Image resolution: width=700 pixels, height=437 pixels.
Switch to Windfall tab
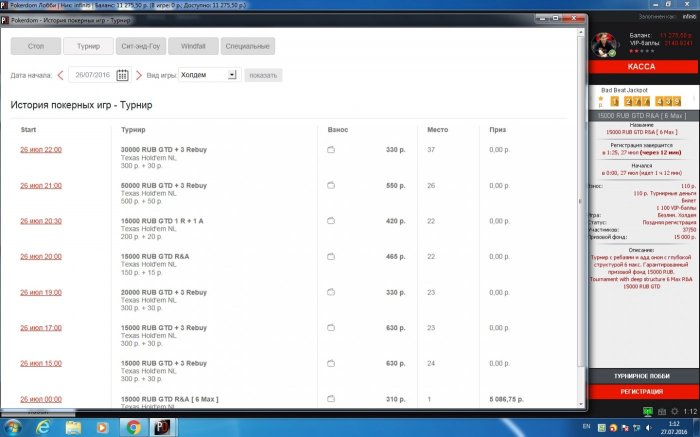(x=193, y=46)
